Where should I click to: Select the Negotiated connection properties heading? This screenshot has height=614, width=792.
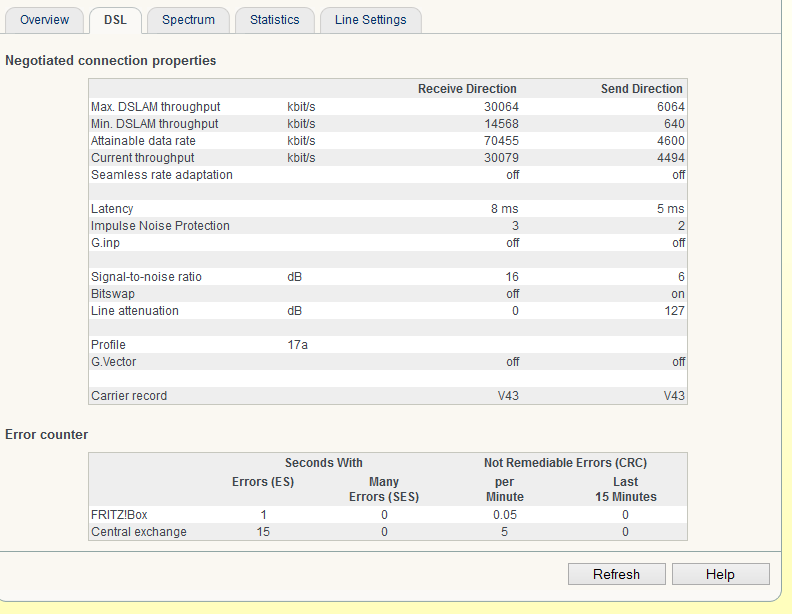coord(111,61)
